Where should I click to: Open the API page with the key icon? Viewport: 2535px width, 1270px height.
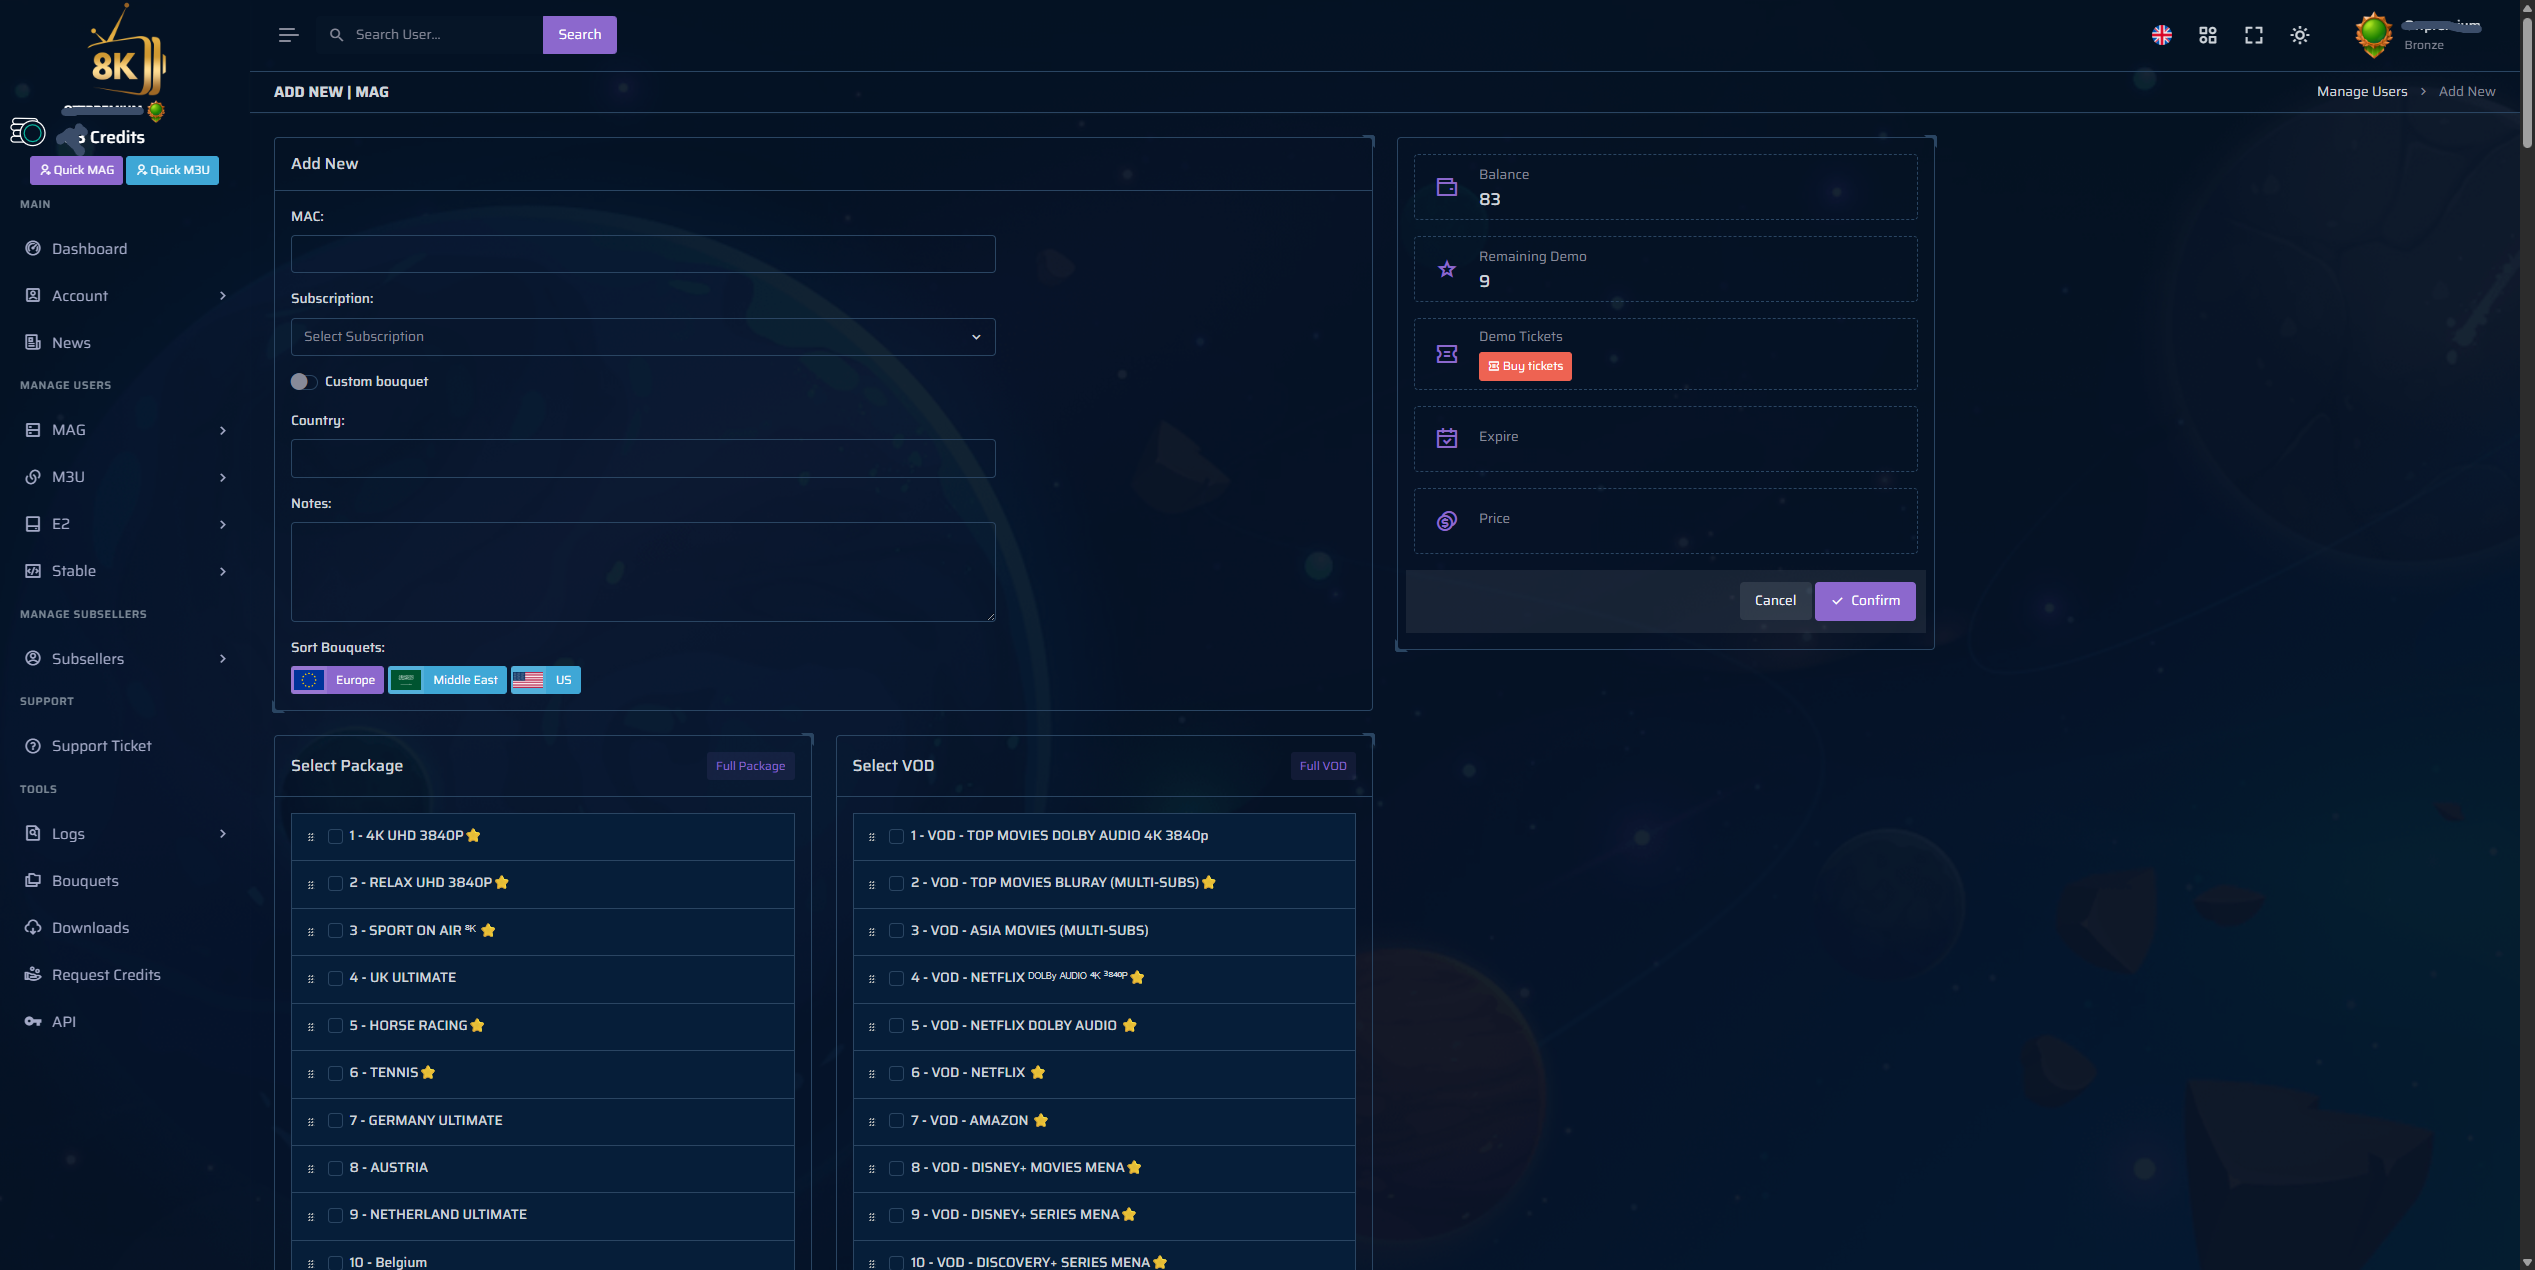(x=33, y=1021)
